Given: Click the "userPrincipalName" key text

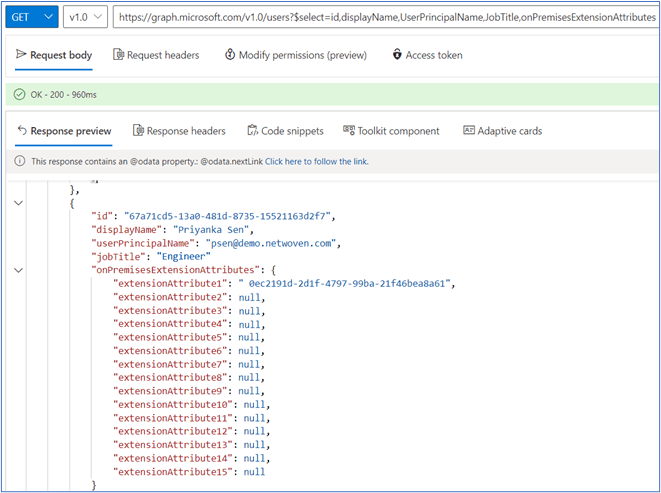Looking at the screenshot, I should click(143, 243).
